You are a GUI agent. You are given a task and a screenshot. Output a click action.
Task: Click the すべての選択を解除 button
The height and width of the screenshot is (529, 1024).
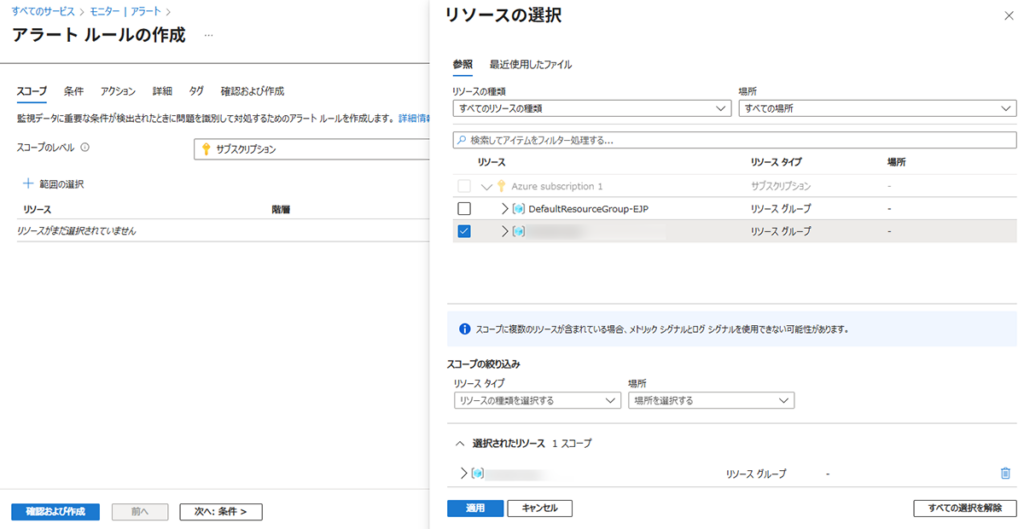(x=964, y=508)
